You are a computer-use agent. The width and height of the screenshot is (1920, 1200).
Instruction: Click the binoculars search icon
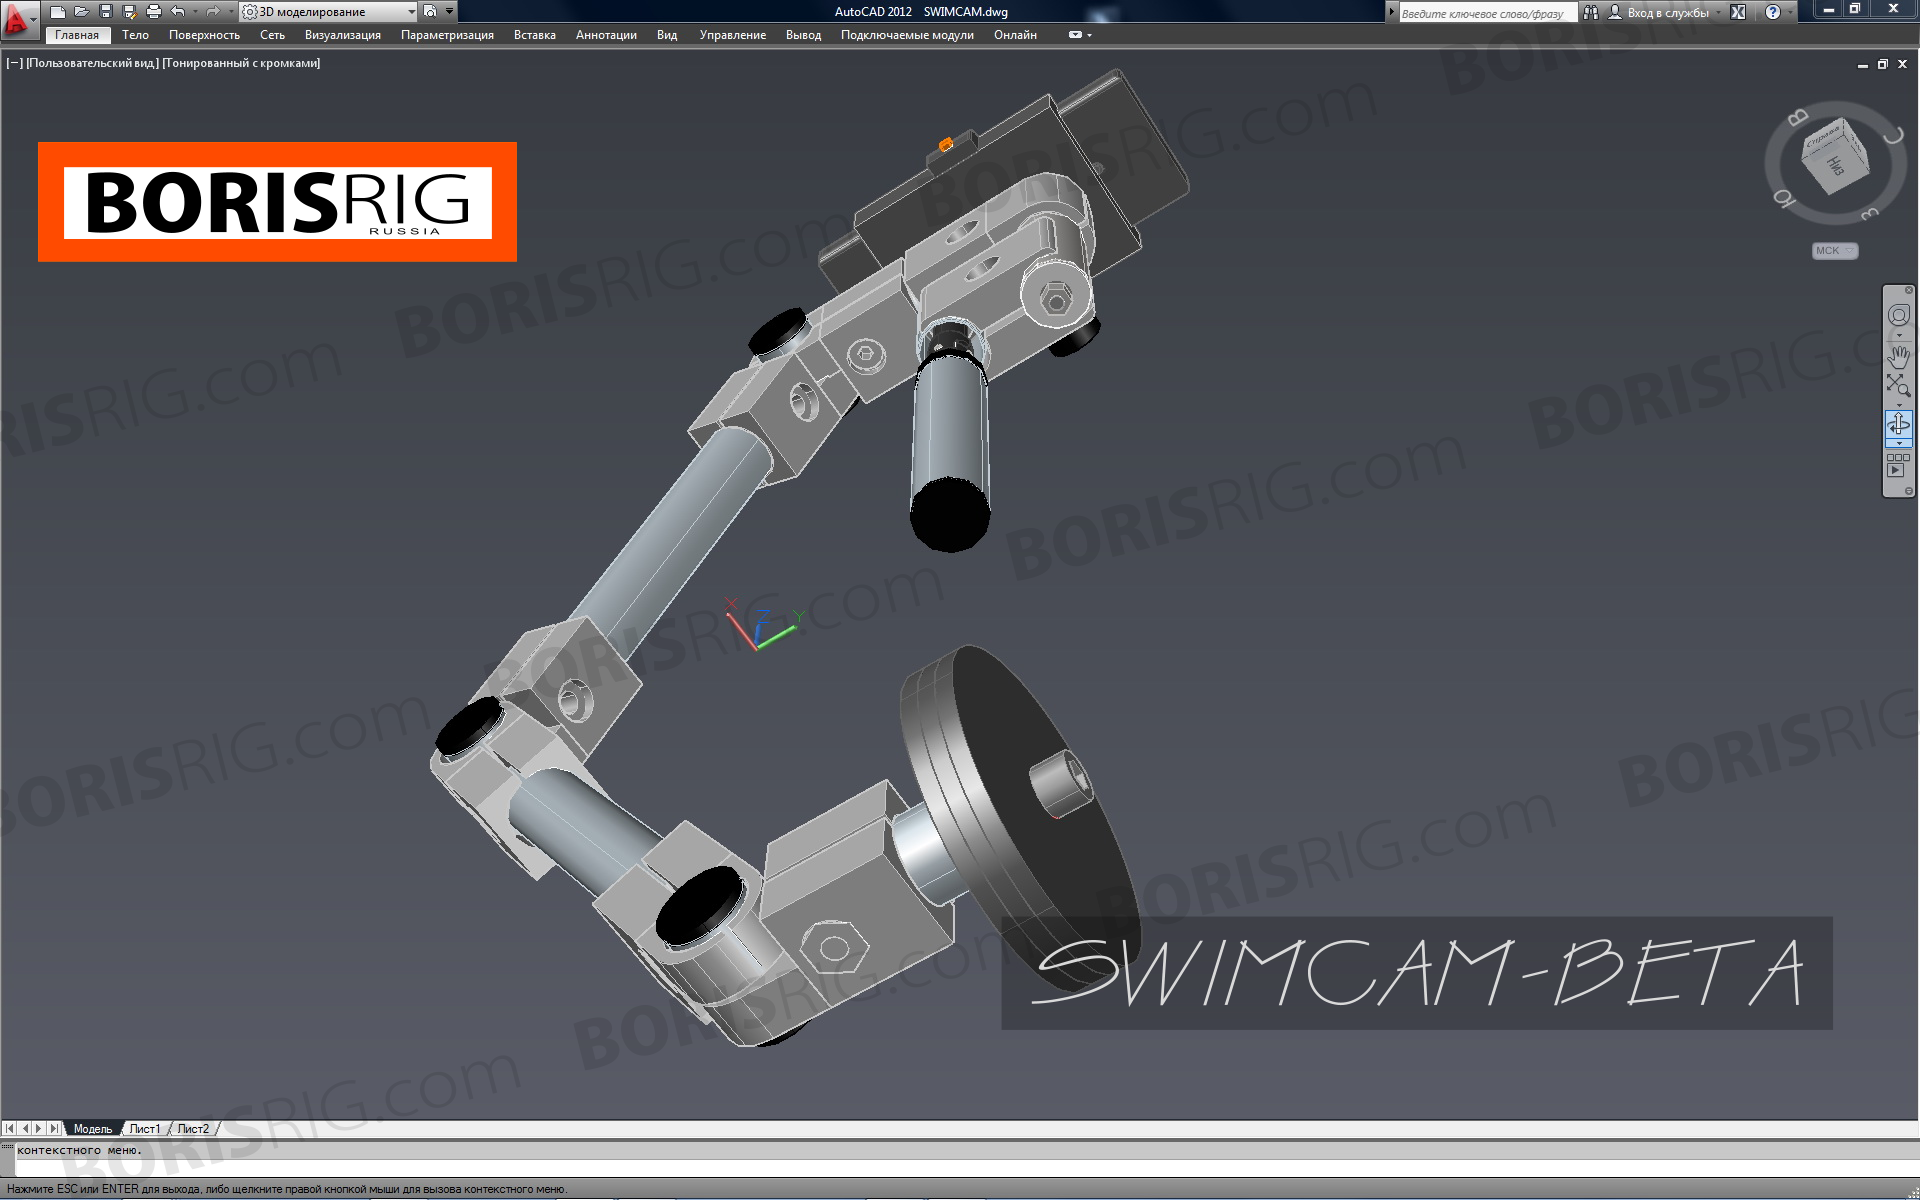[x=1591, y=13]
